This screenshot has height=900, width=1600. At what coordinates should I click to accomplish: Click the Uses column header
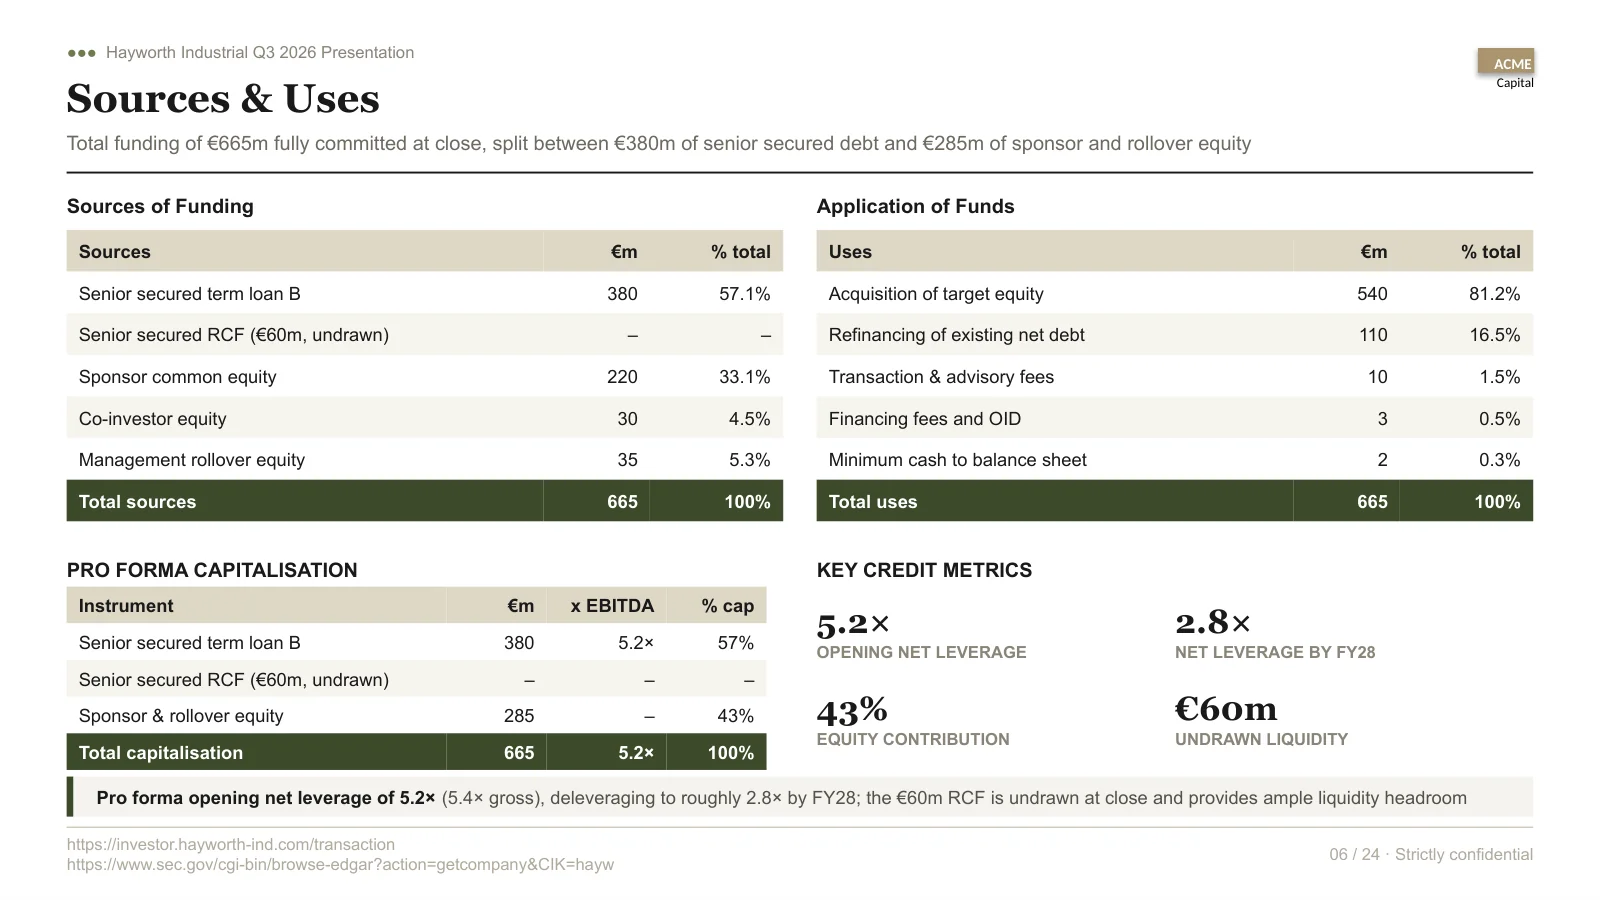point(850,252)
